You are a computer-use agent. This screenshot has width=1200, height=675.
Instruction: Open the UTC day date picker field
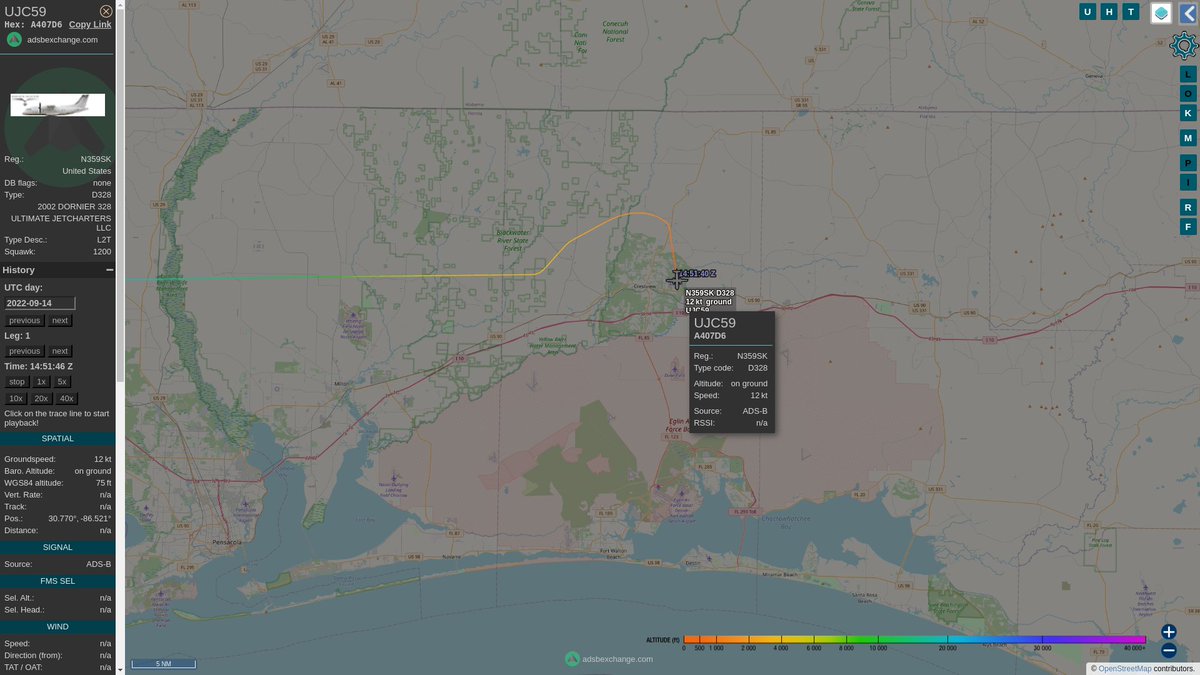(38, 302)
